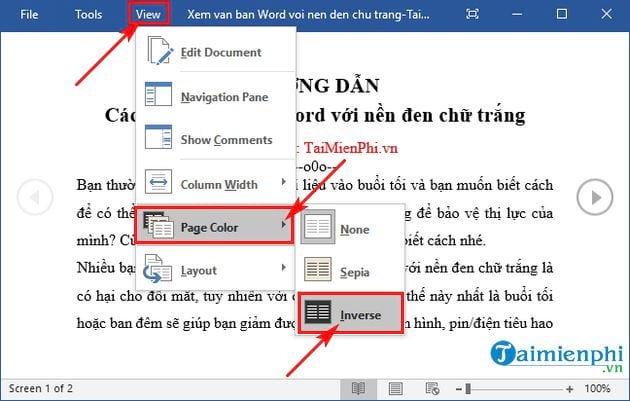Image resolution: width=630 pixels, height=401 pixels.
Task: Switch to Web Layout view icon
Action: 432,389
